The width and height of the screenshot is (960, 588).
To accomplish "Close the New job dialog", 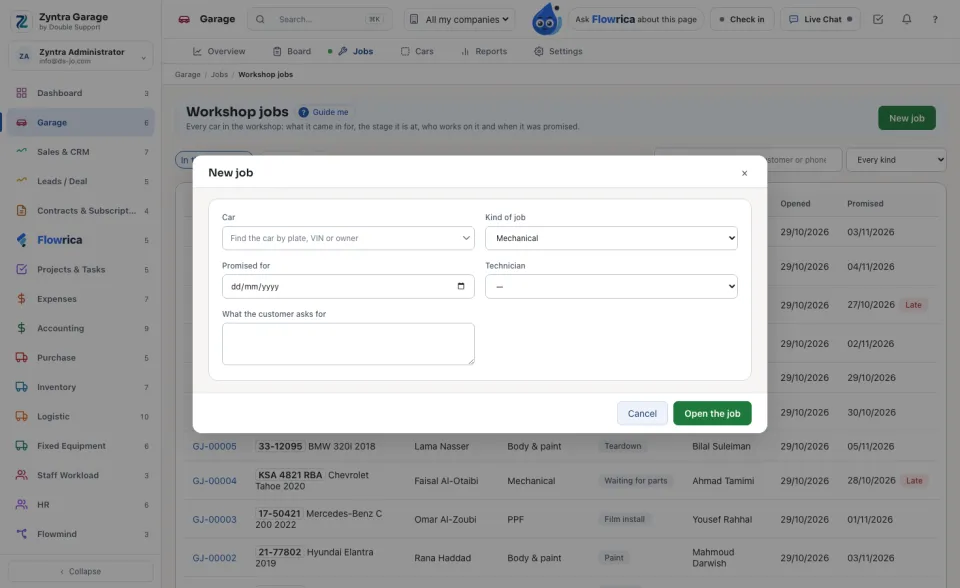I will point(744,173).
